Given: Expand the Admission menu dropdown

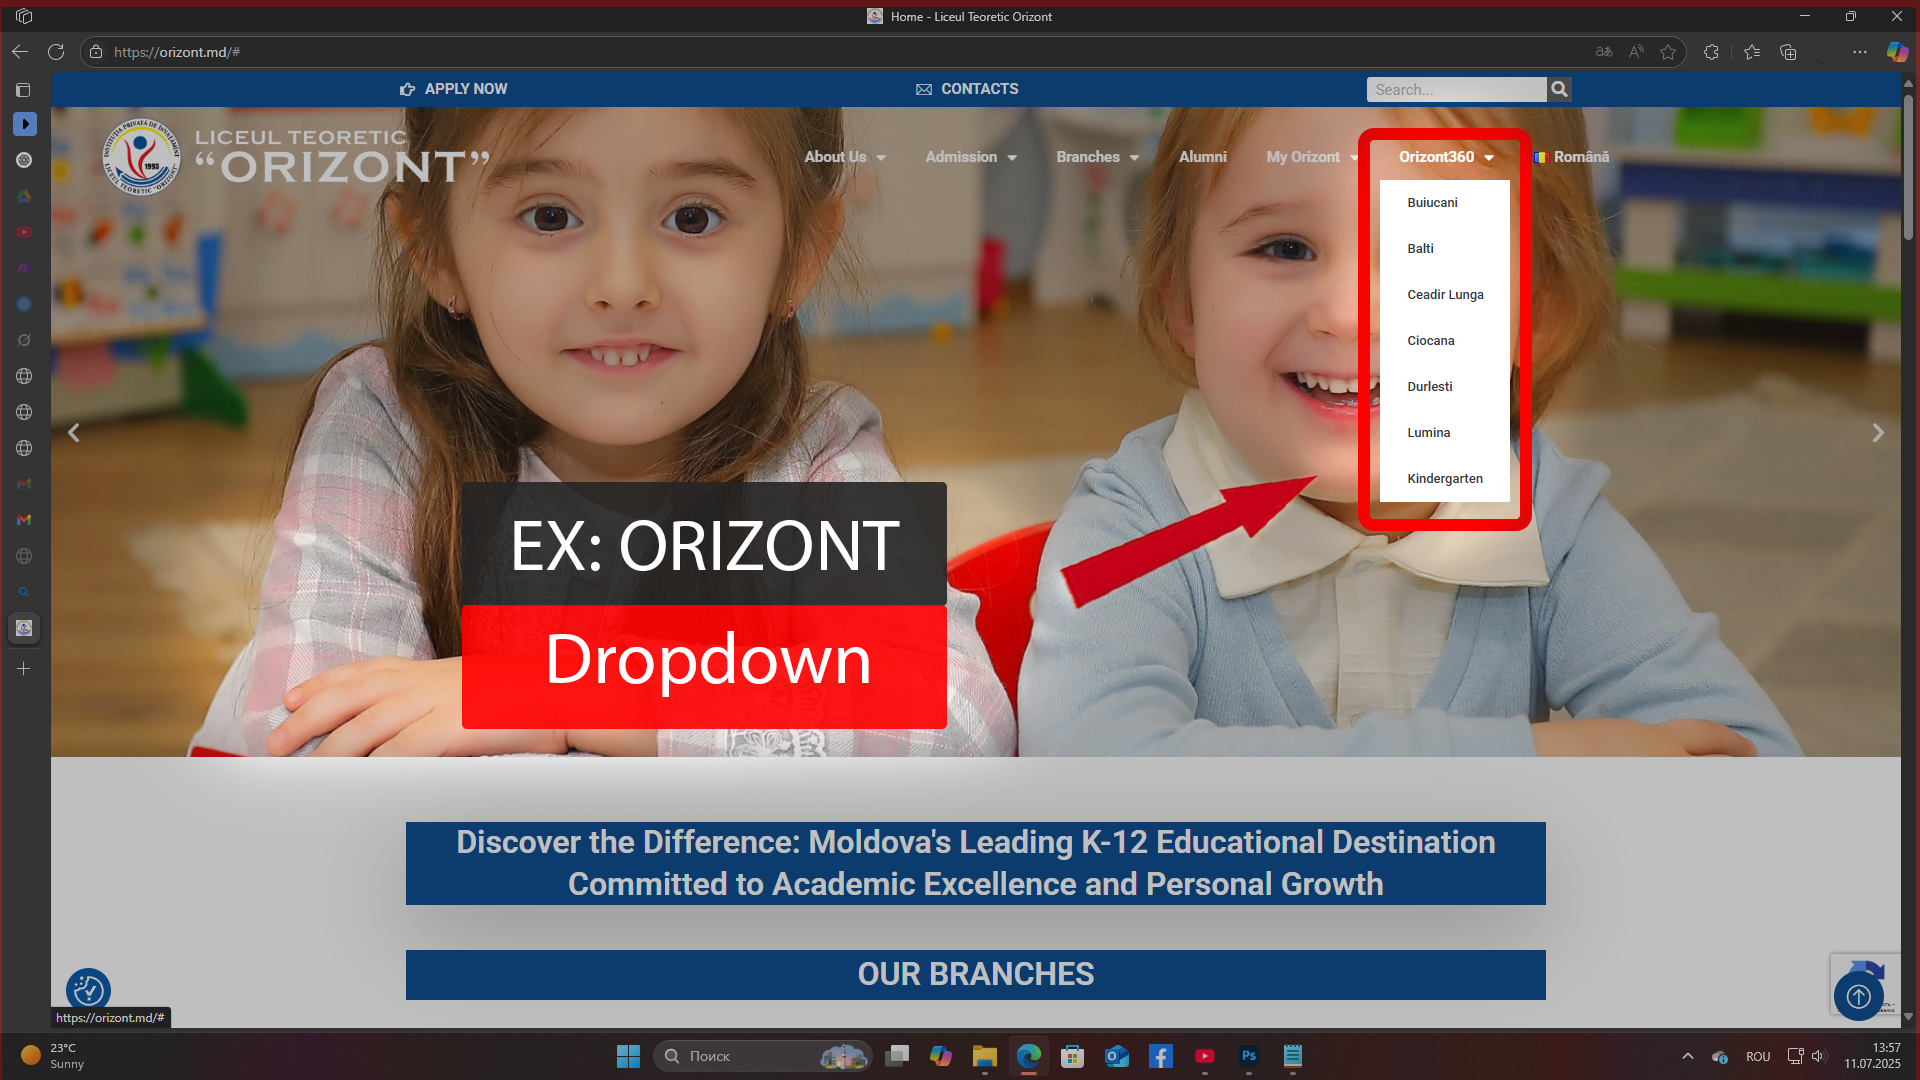Looking at the screenshot, I should (x=970, y=157).
